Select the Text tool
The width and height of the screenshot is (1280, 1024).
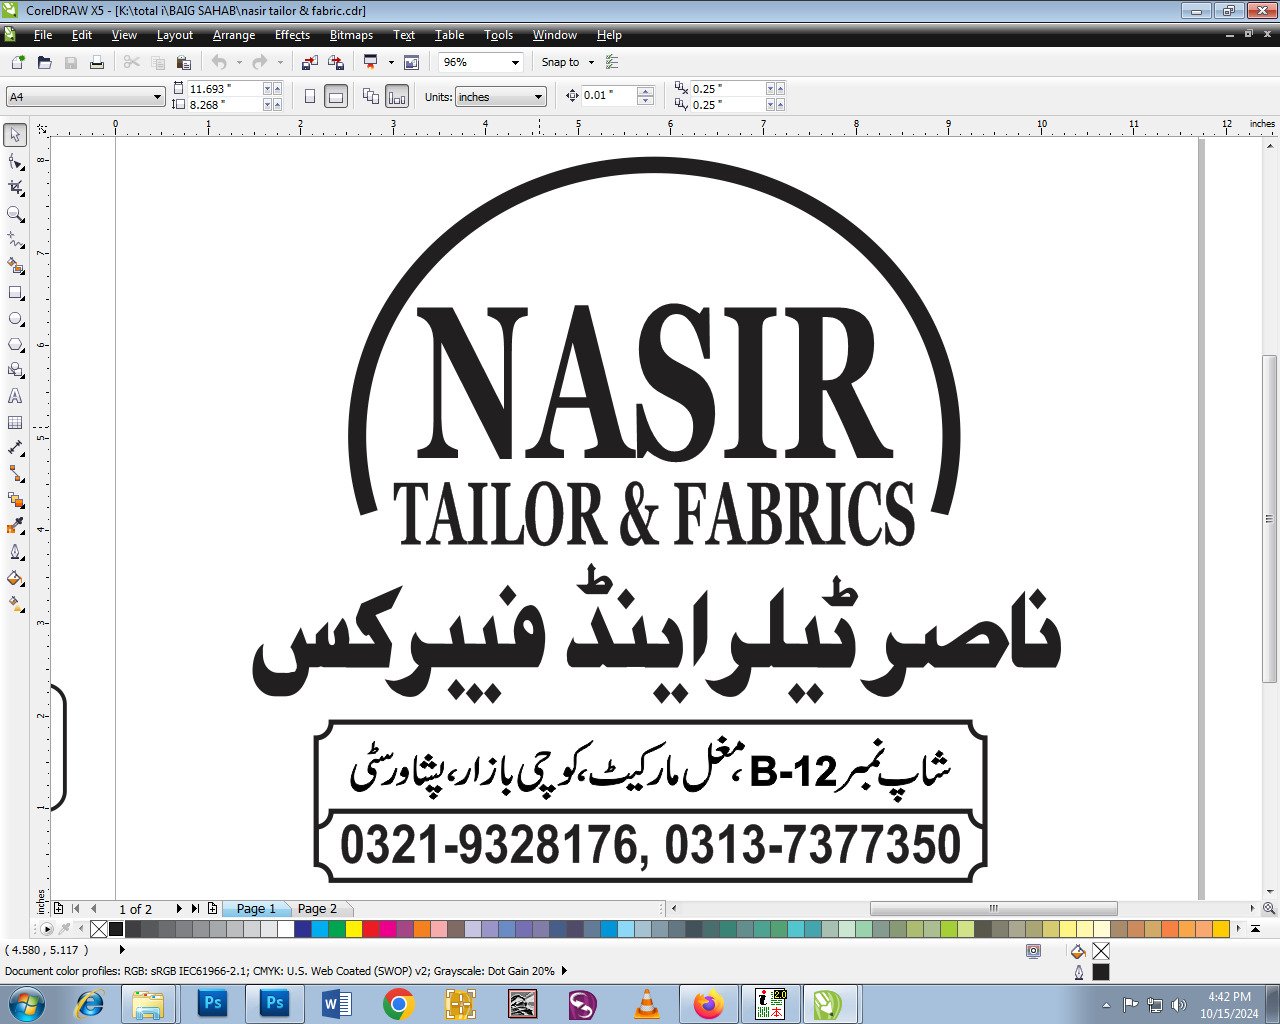click(x=15, y=397)
